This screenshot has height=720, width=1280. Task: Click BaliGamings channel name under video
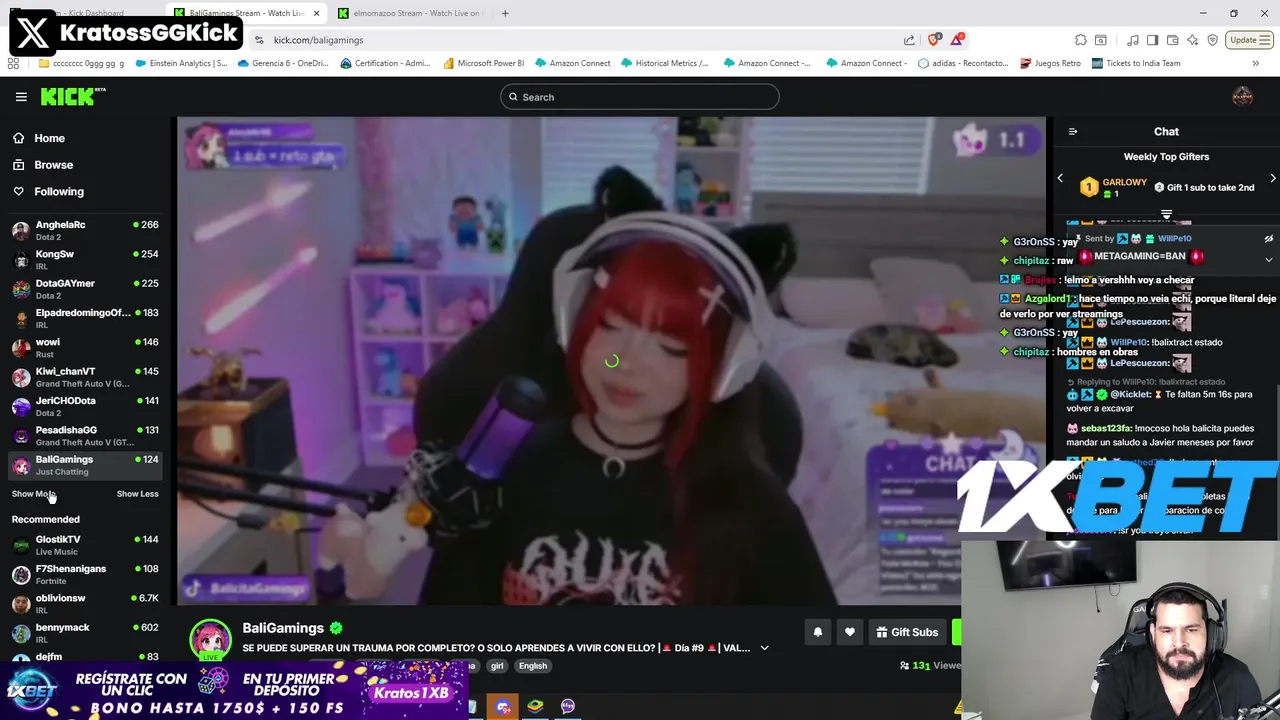(x=283, y=628)
